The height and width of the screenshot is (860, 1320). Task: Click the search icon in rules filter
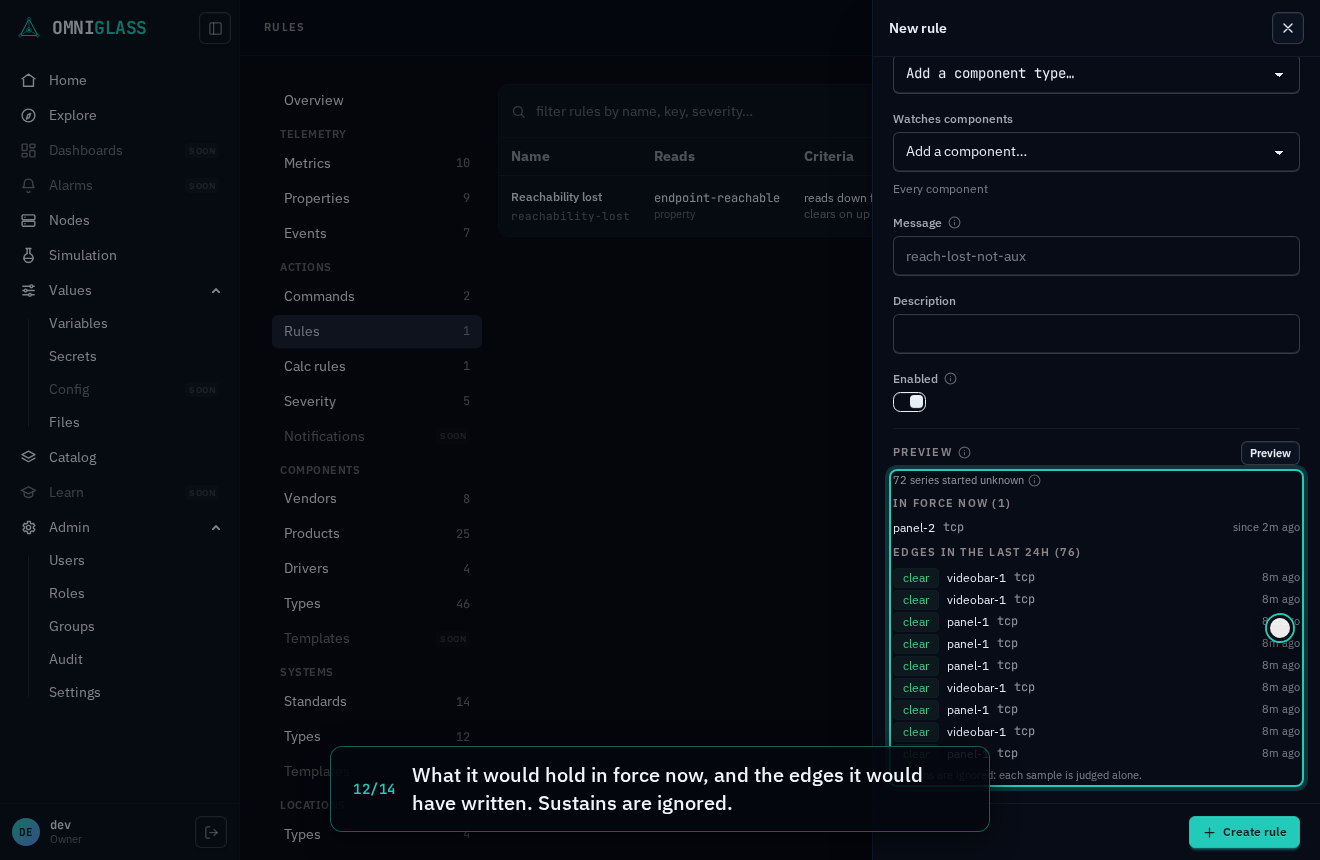519,111
